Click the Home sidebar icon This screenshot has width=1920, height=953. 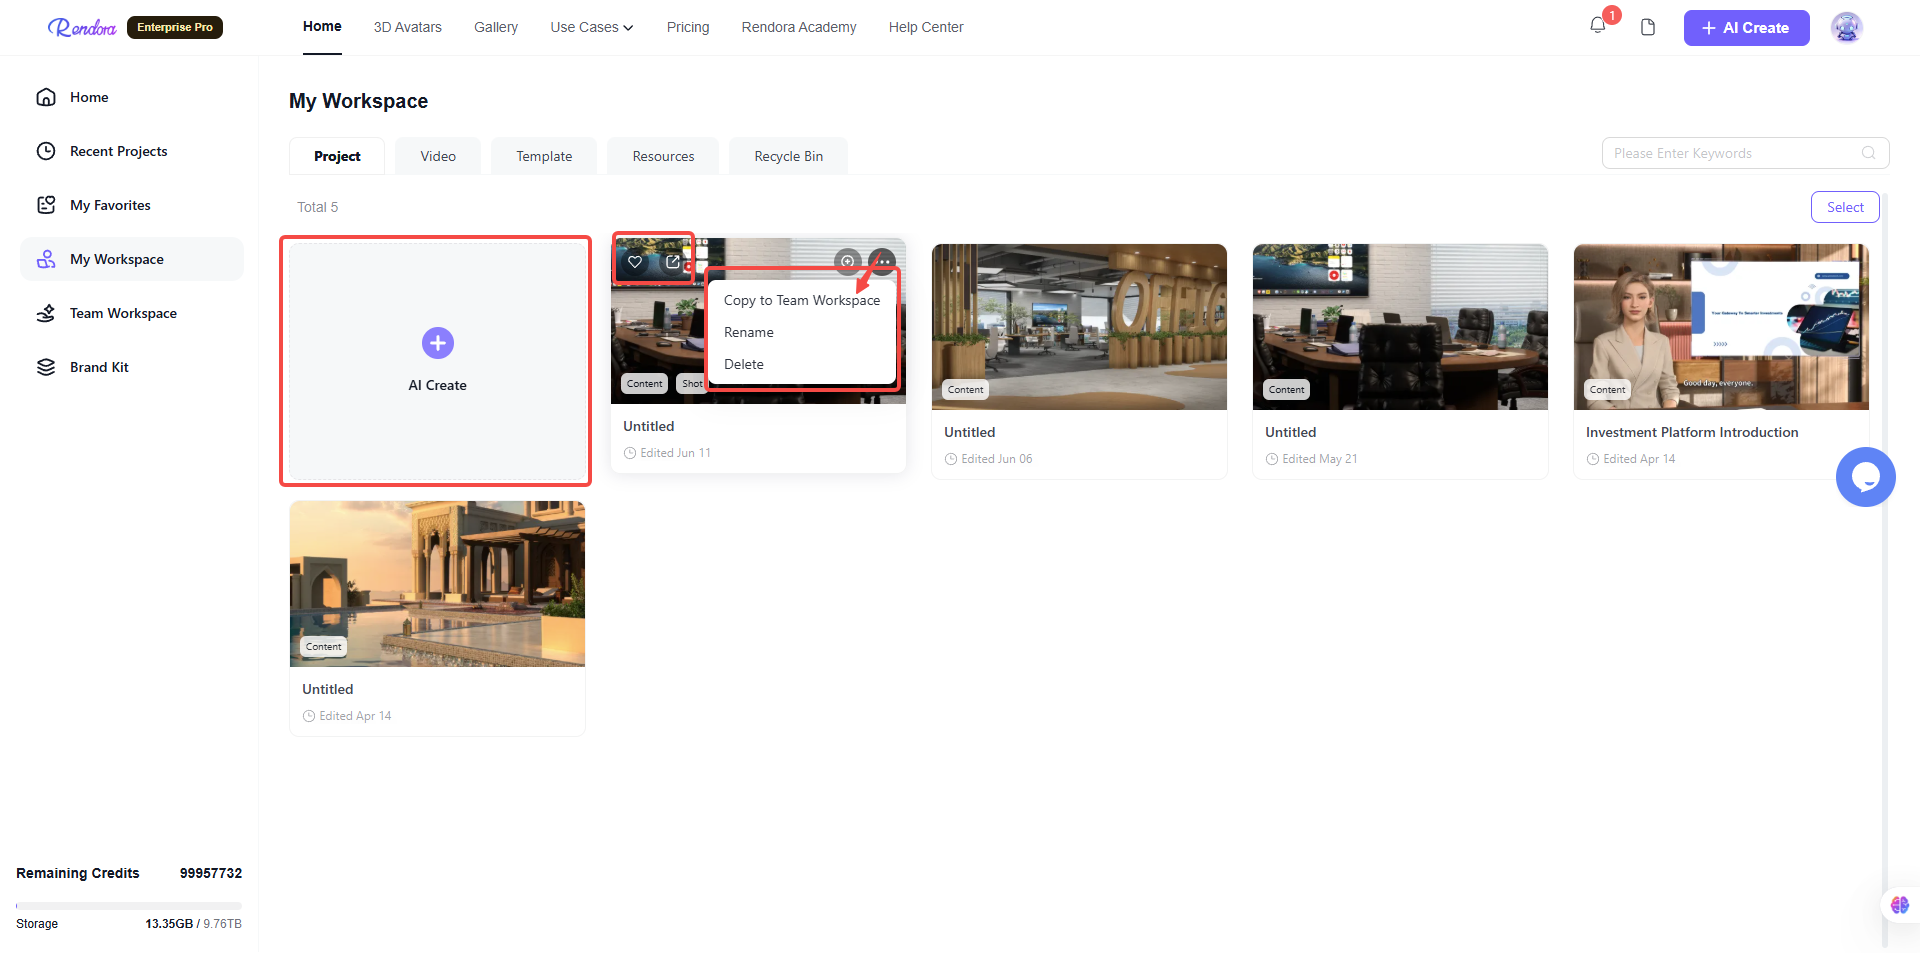46,97
